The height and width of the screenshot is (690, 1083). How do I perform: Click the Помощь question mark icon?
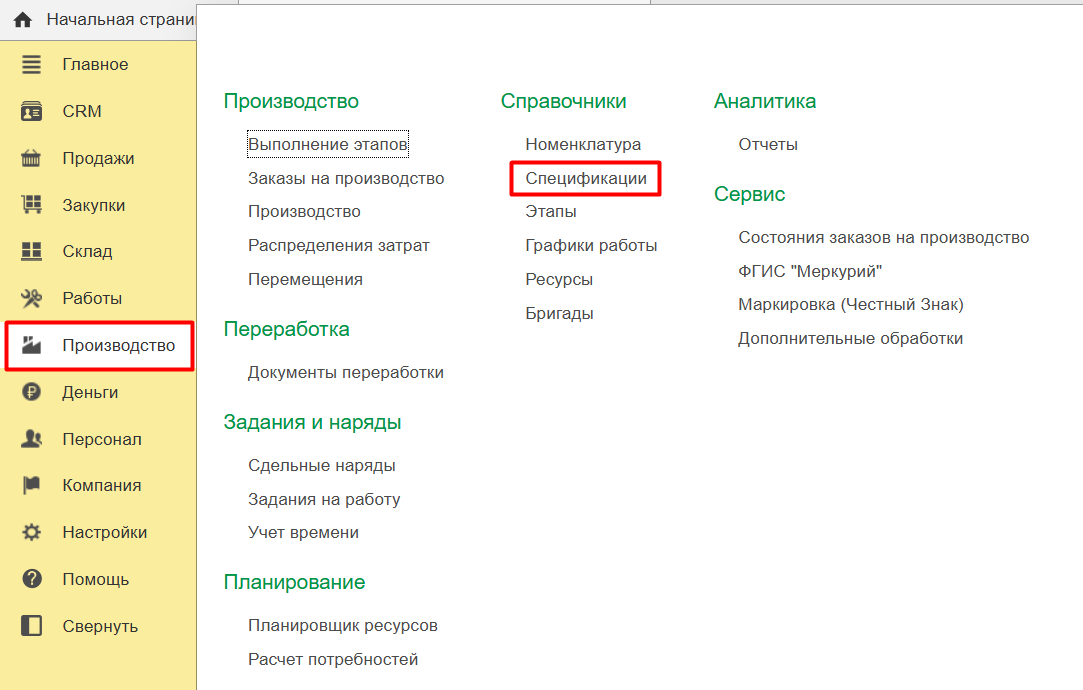click(x=31, y=579)
